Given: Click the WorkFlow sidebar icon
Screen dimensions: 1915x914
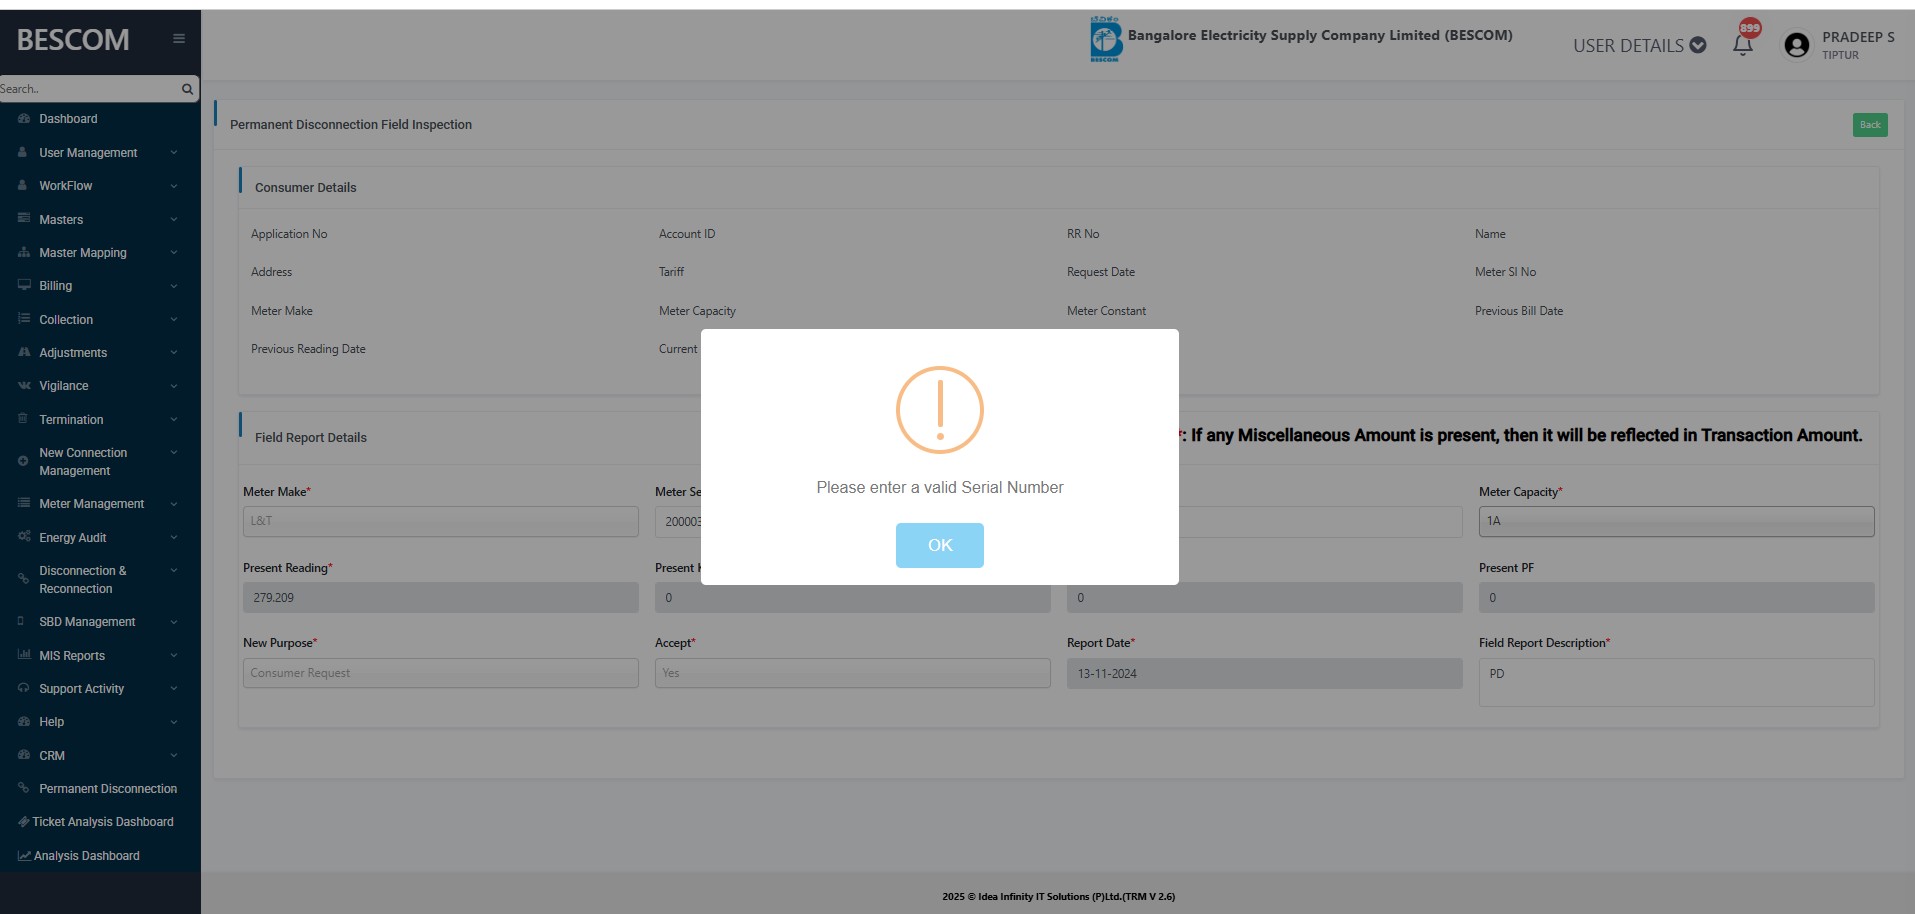Looking at the screenshot, I should [x=23, y=185].
